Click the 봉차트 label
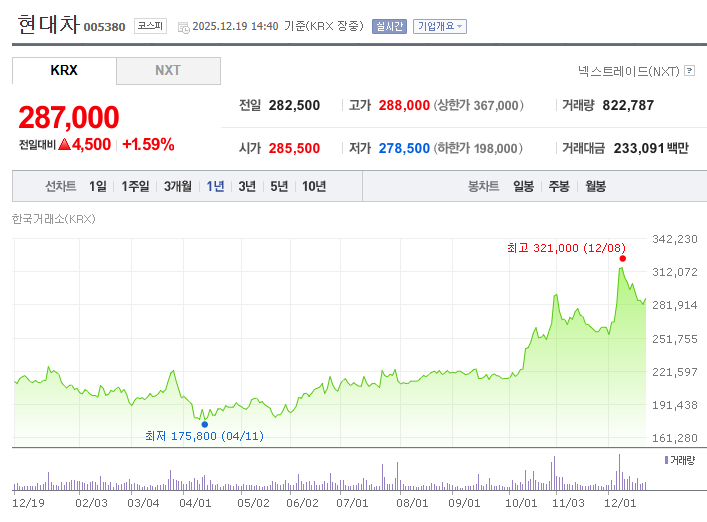The width and height of the screenshot is (707, 522). click(483, 186)
